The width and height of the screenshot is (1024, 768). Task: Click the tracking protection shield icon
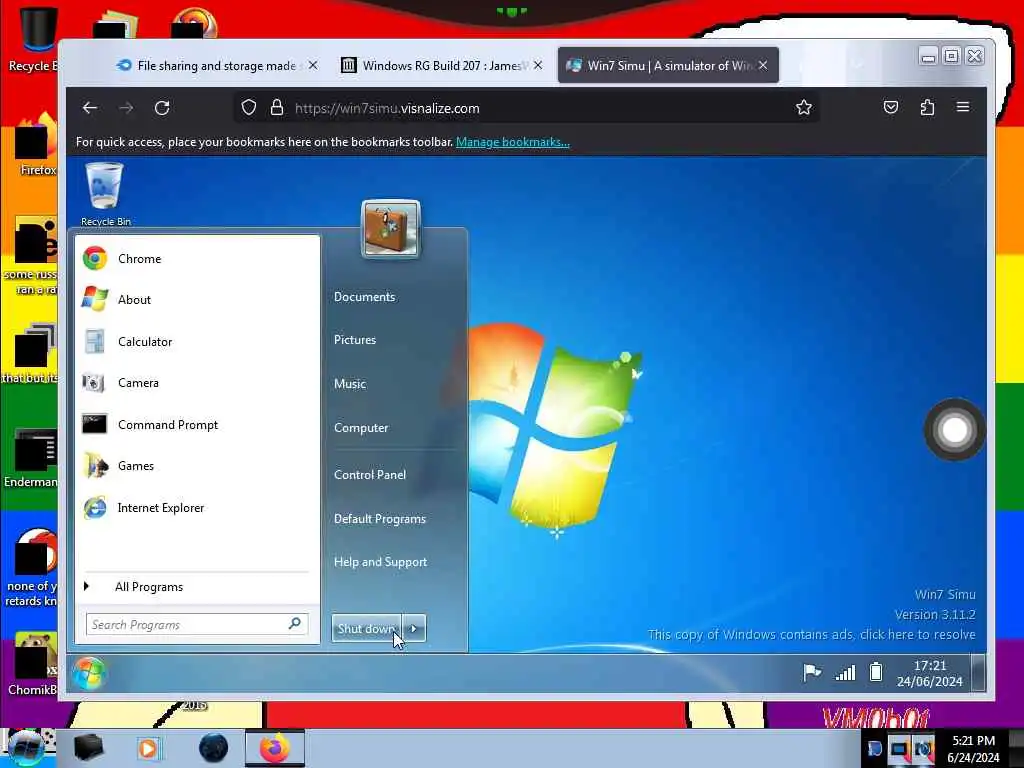[x=249, y=108]
